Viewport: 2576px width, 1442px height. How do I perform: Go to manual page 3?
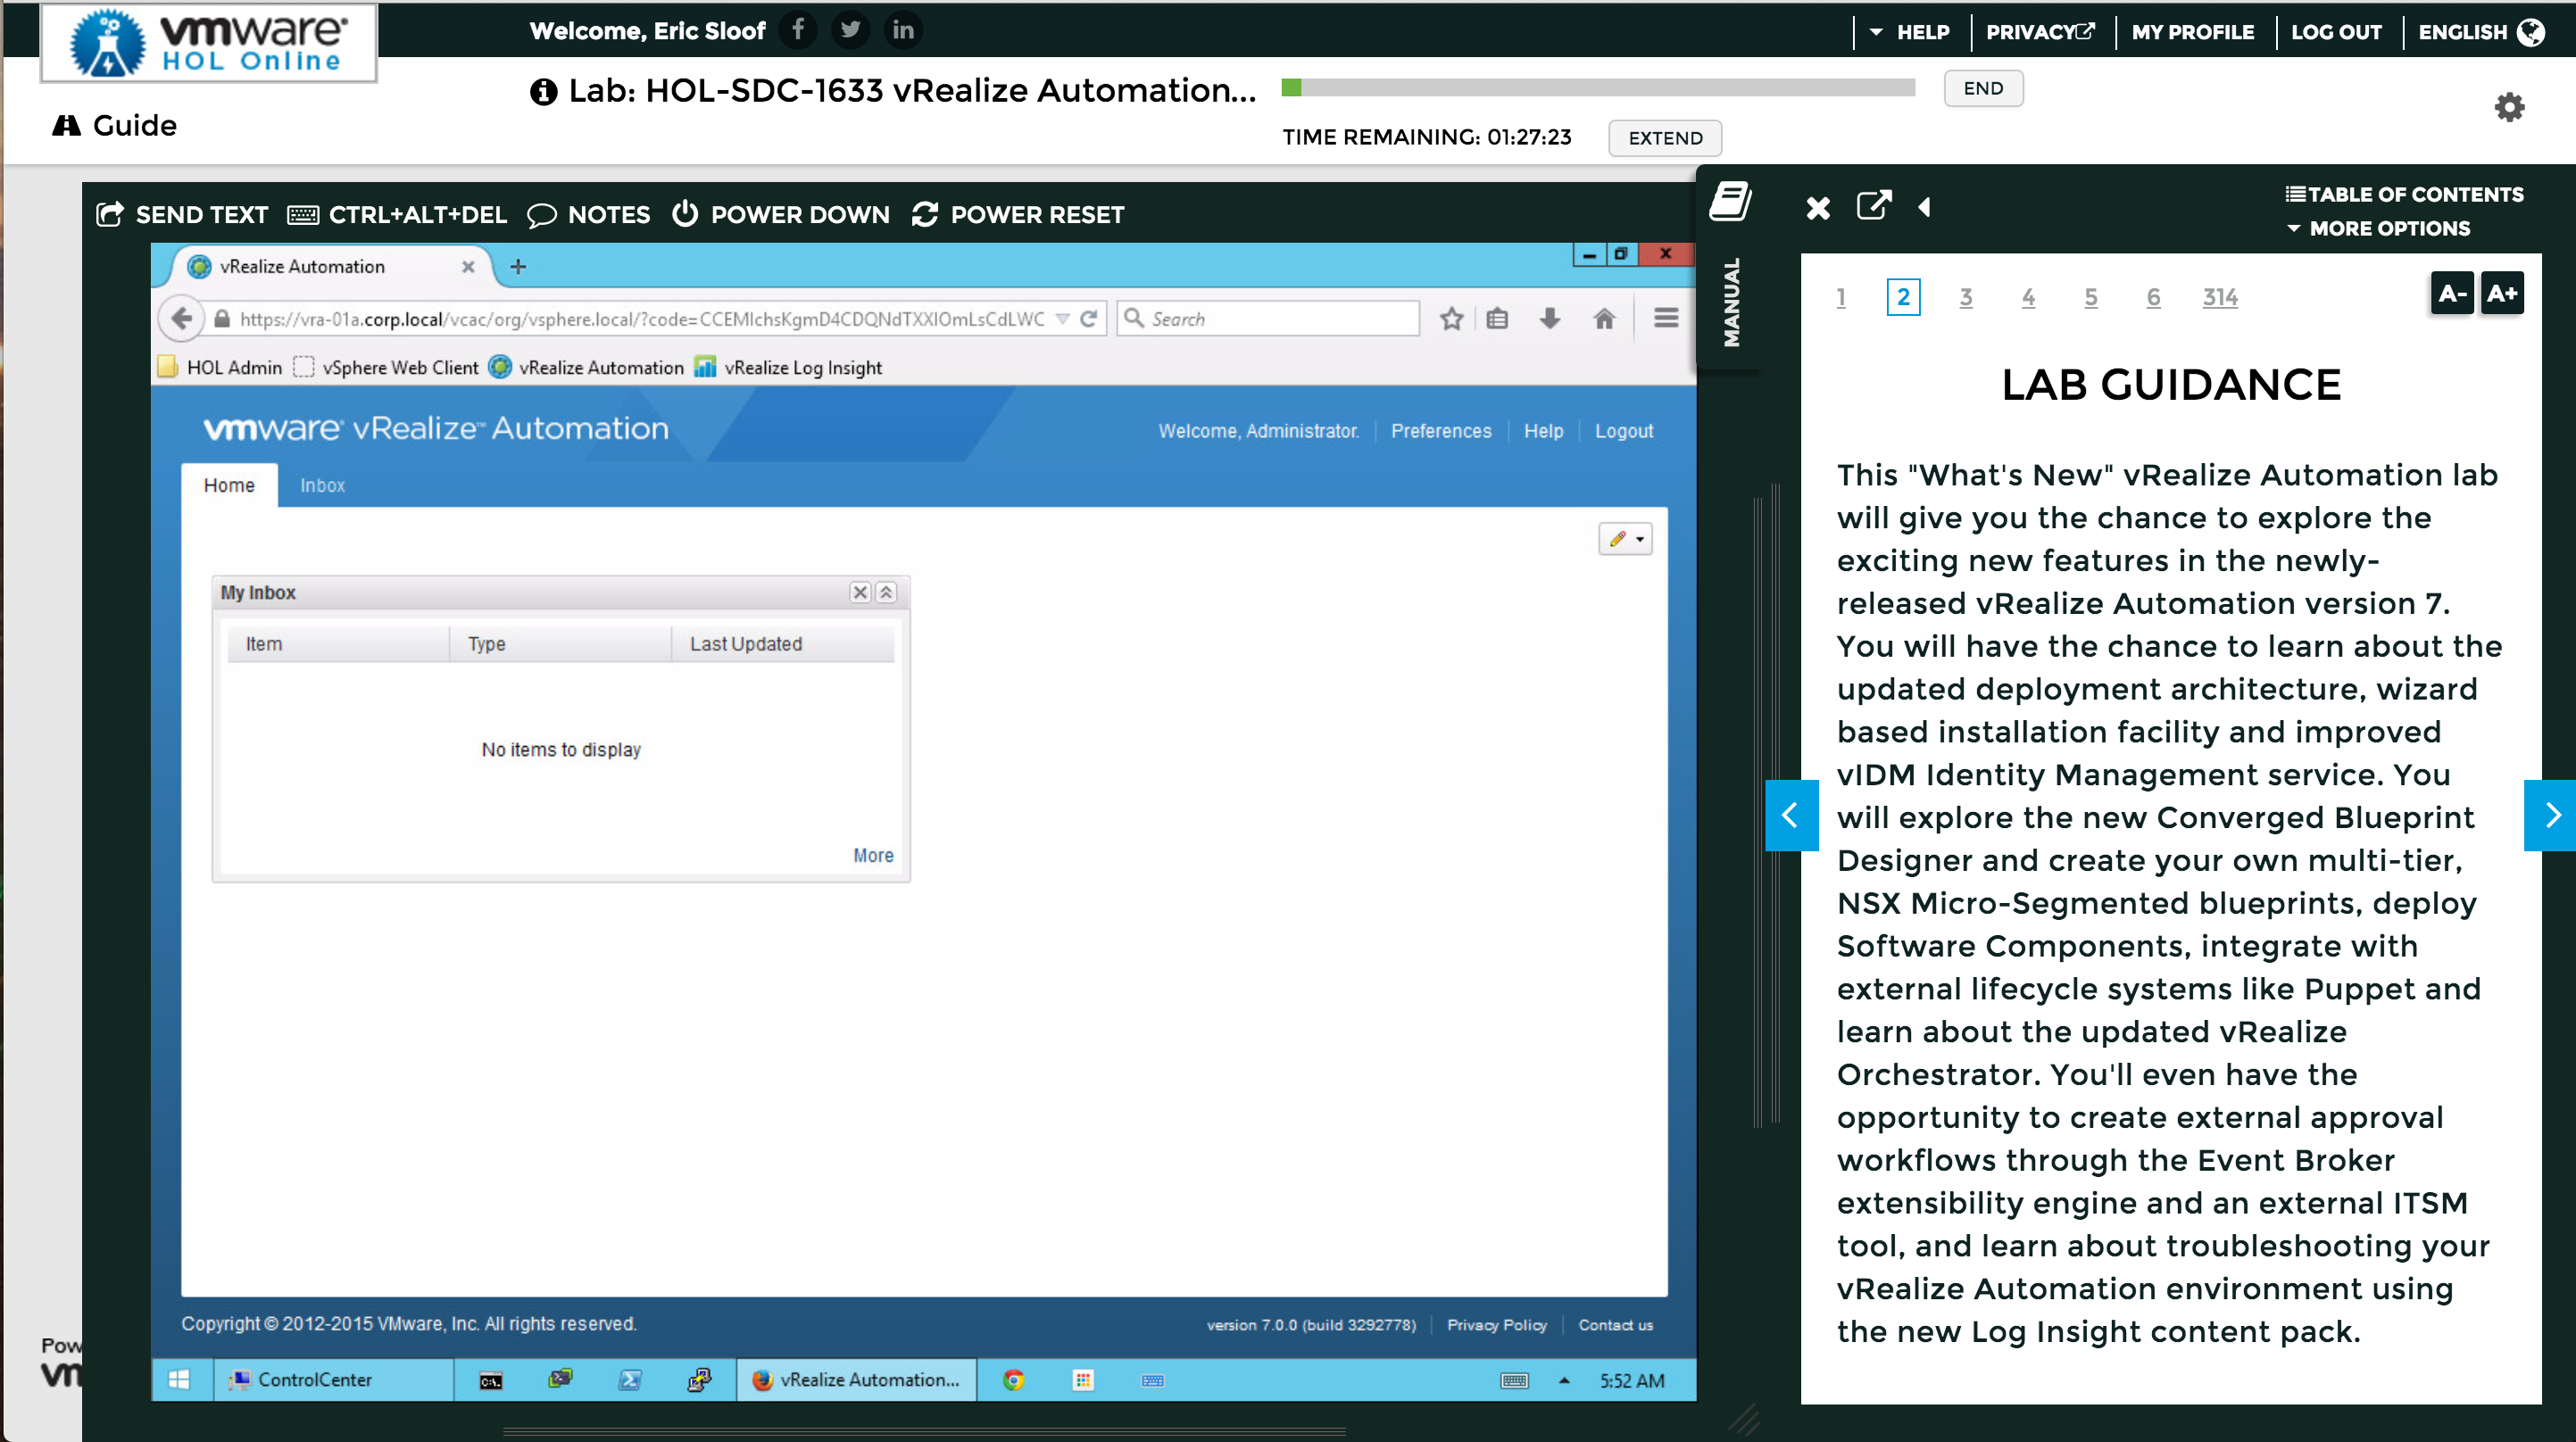pyautogui.click(x=1966, y=297)
